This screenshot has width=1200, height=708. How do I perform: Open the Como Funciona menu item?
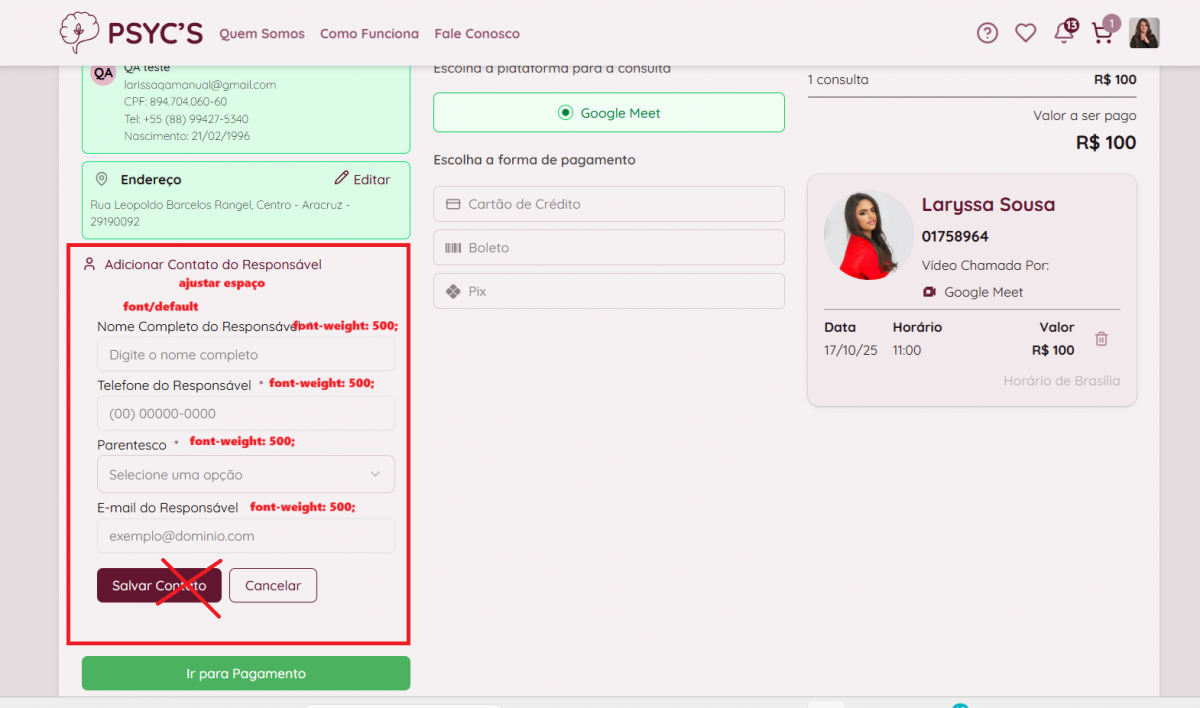(x=369, y=34)
